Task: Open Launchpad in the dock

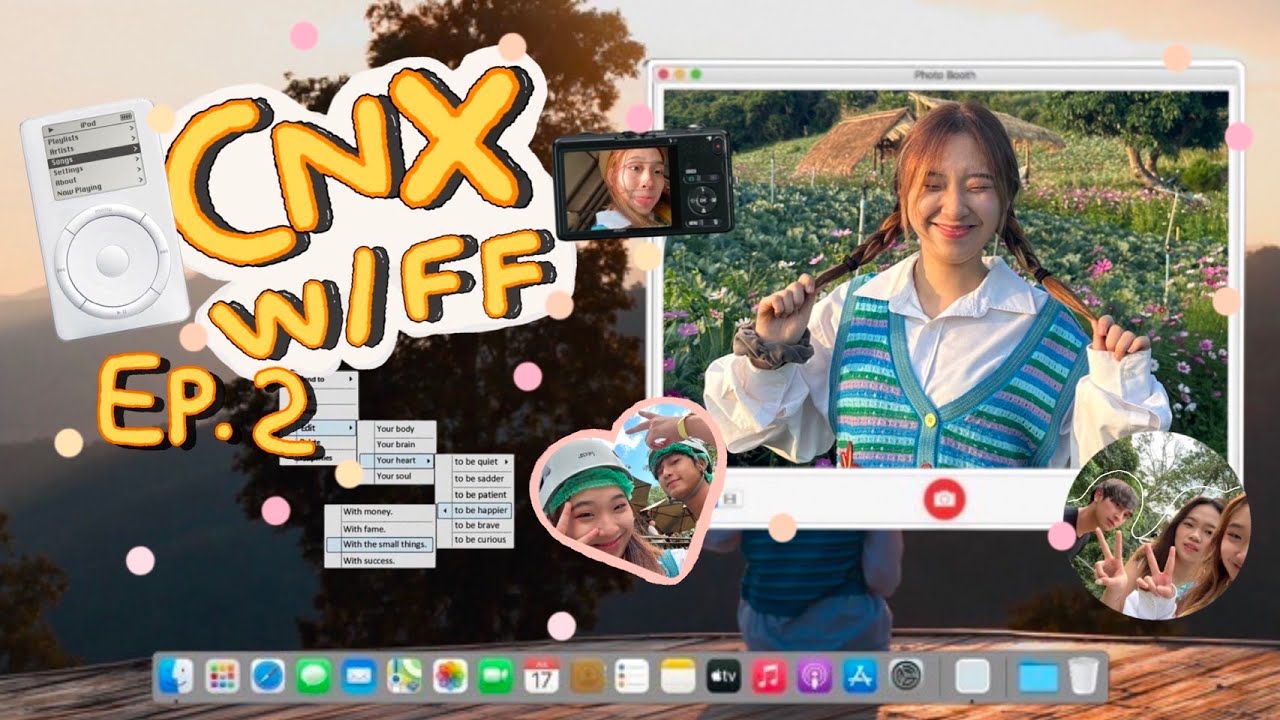Action: (222, 677)
